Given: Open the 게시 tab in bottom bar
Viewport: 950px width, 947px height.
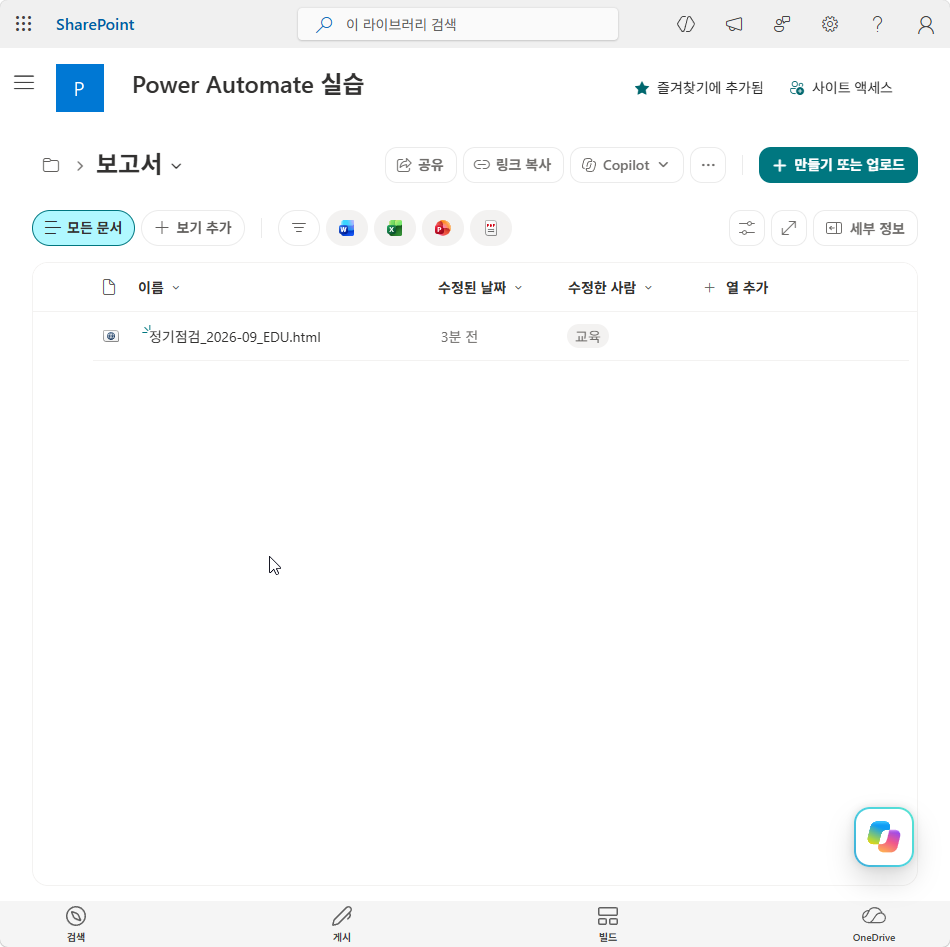Looking at the screenshot, I should pos(342,924).
